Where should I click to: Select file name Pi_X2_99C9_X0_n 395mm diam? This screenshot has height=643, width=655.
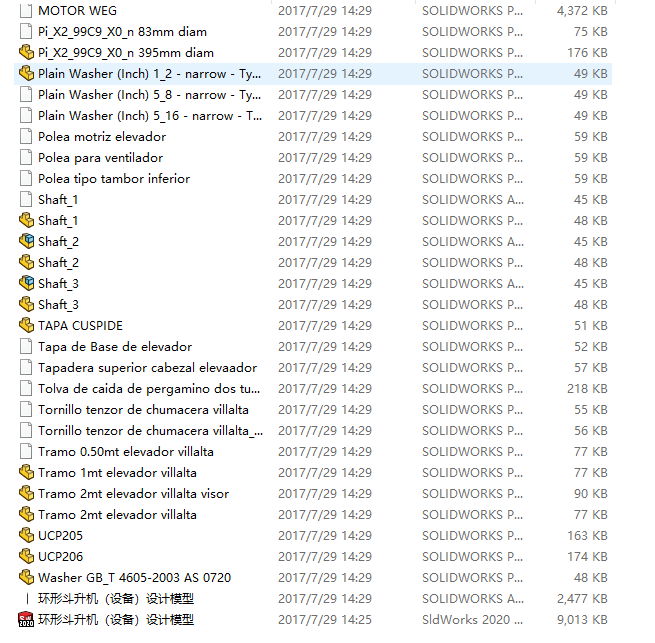(x=126, y=53)
